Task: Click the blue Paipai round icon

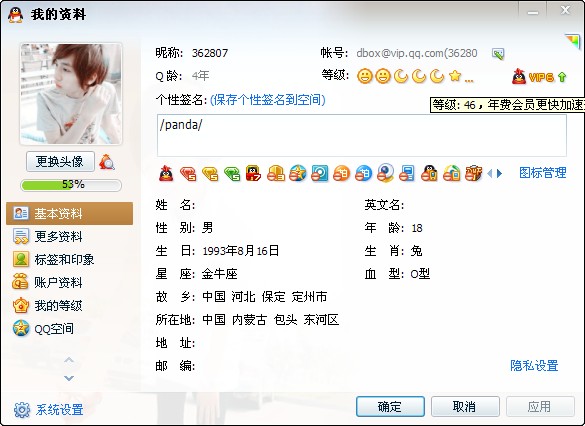Action: click(x=363, y=173)
